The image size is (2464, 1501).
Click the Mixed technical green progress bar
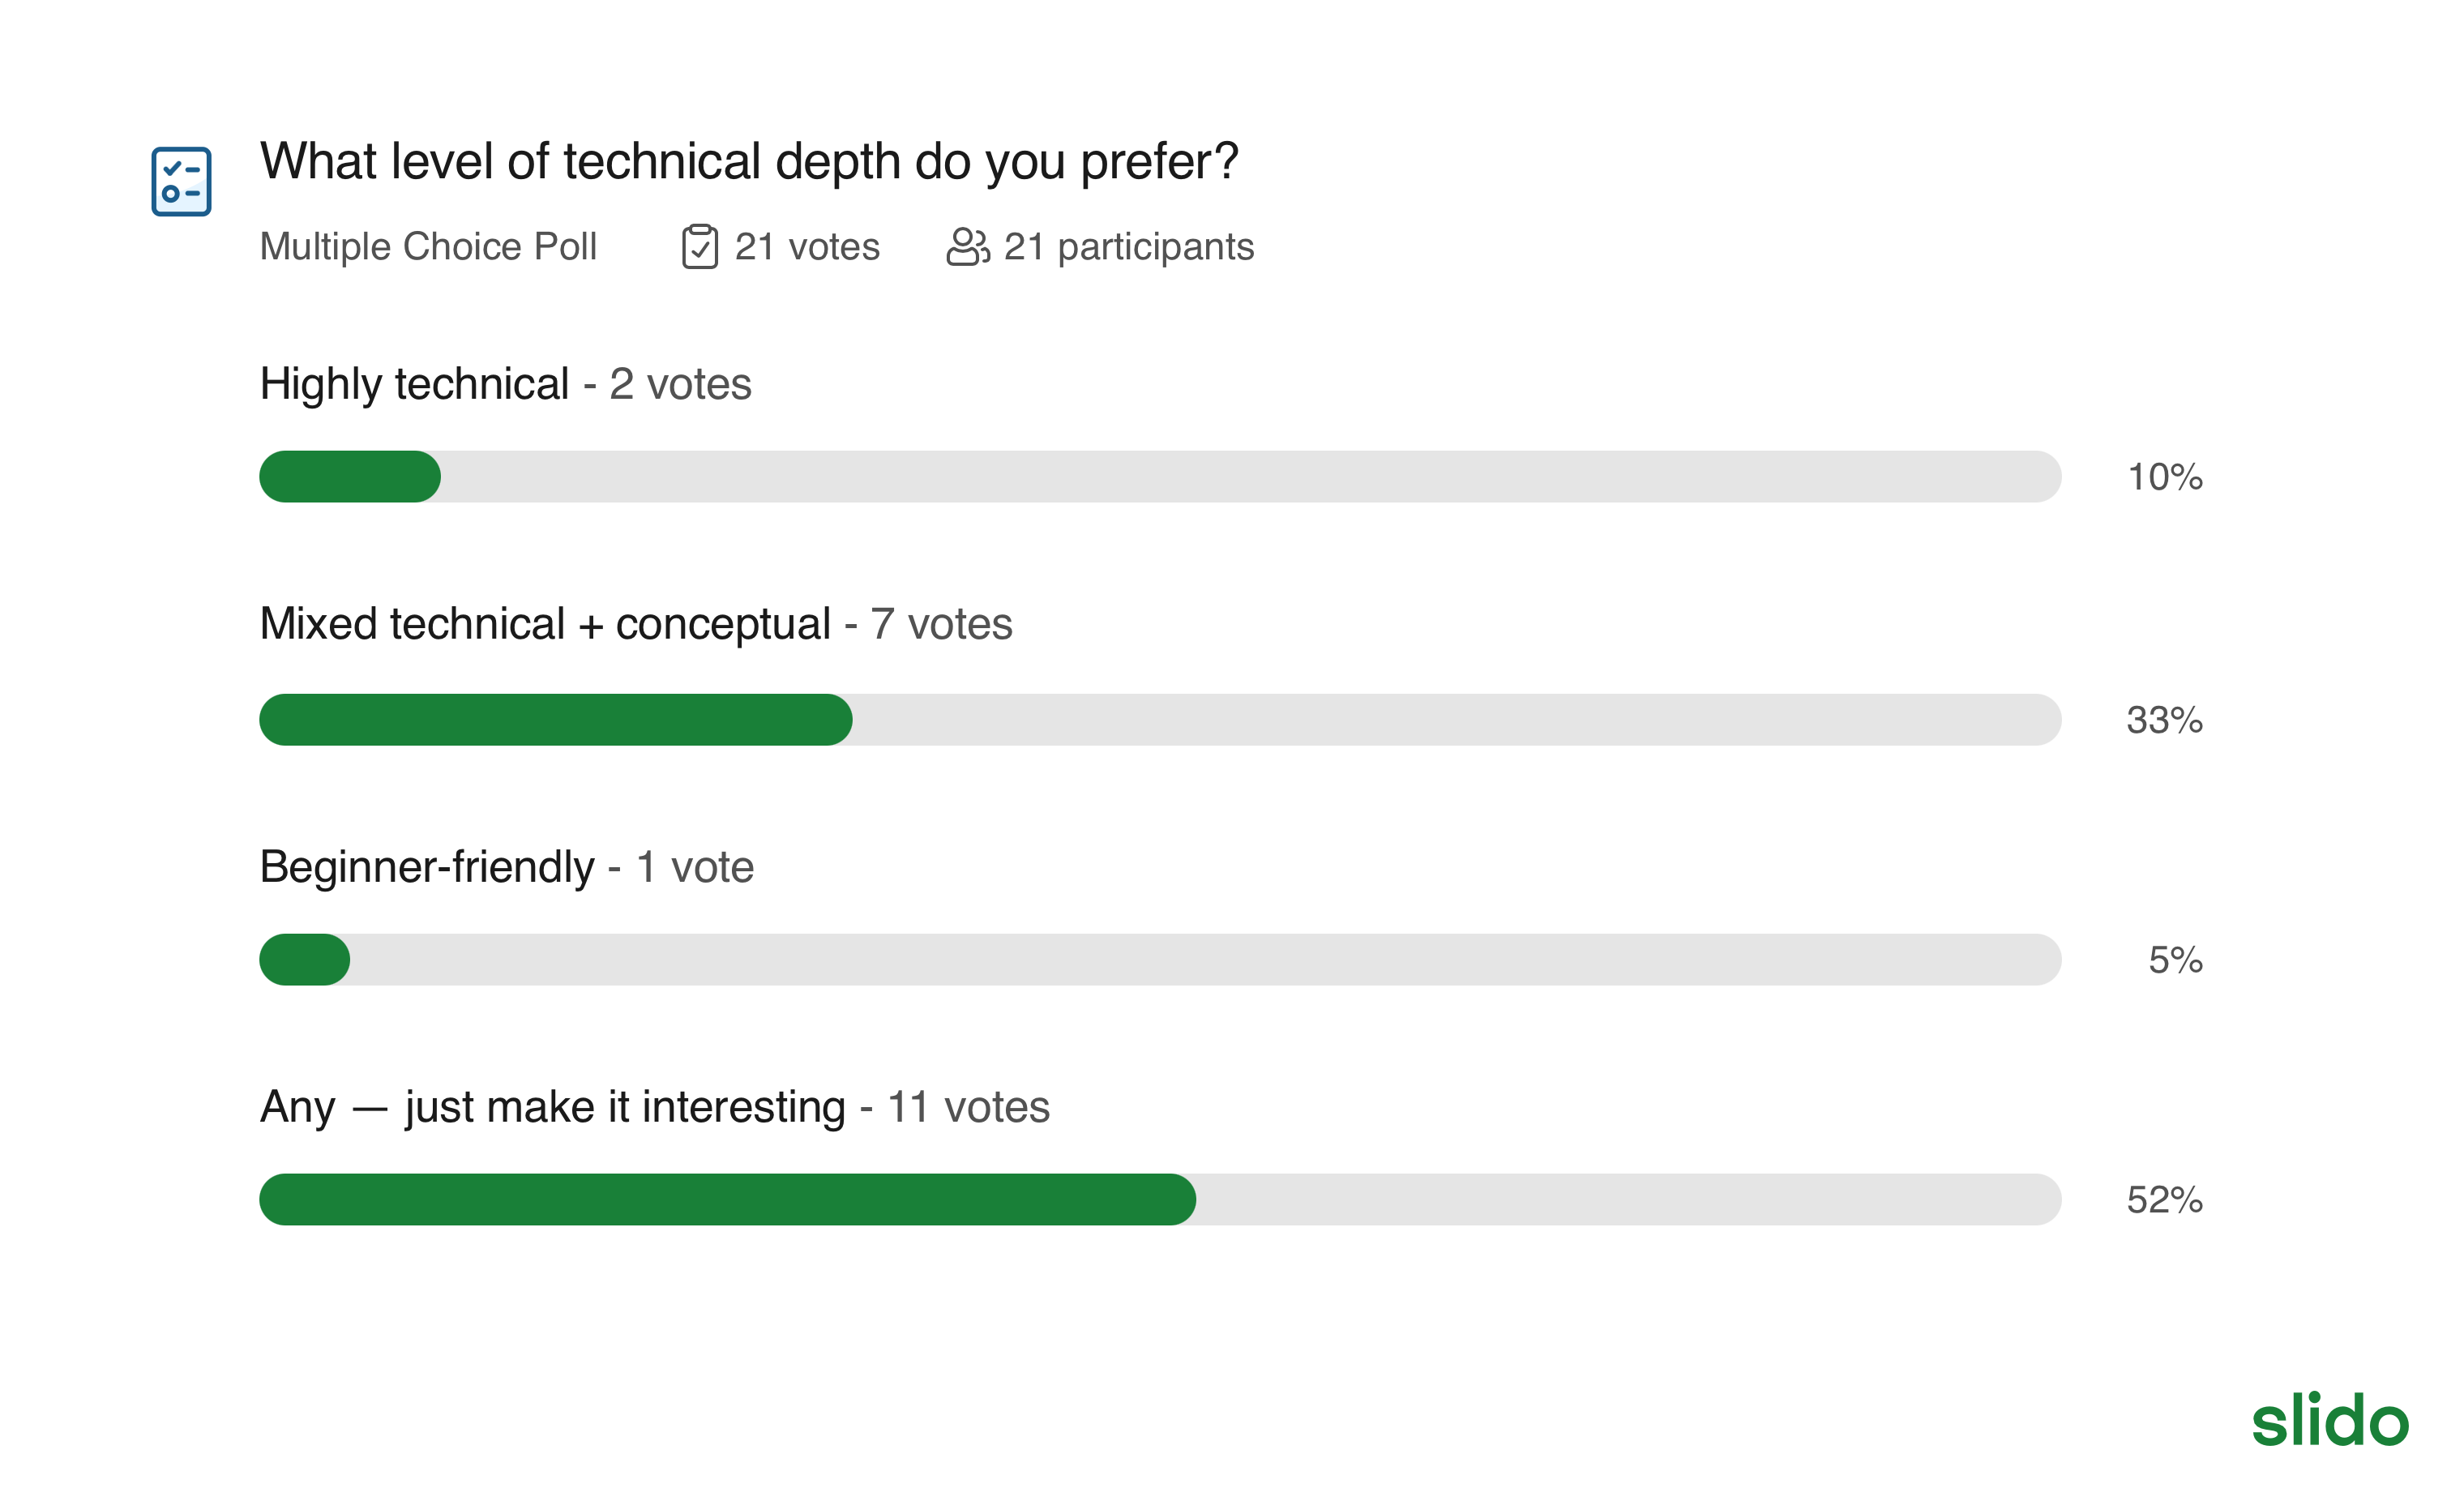pos(555,720)
